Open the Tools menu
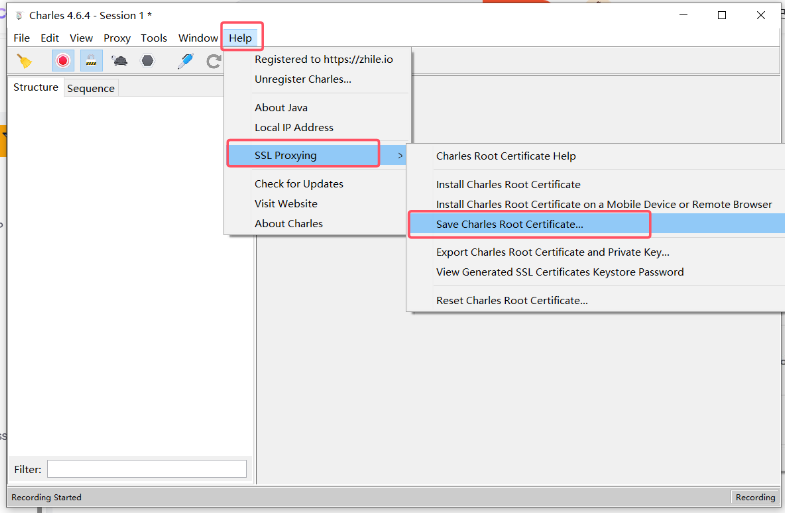The image size is (785, 513). 154,38
